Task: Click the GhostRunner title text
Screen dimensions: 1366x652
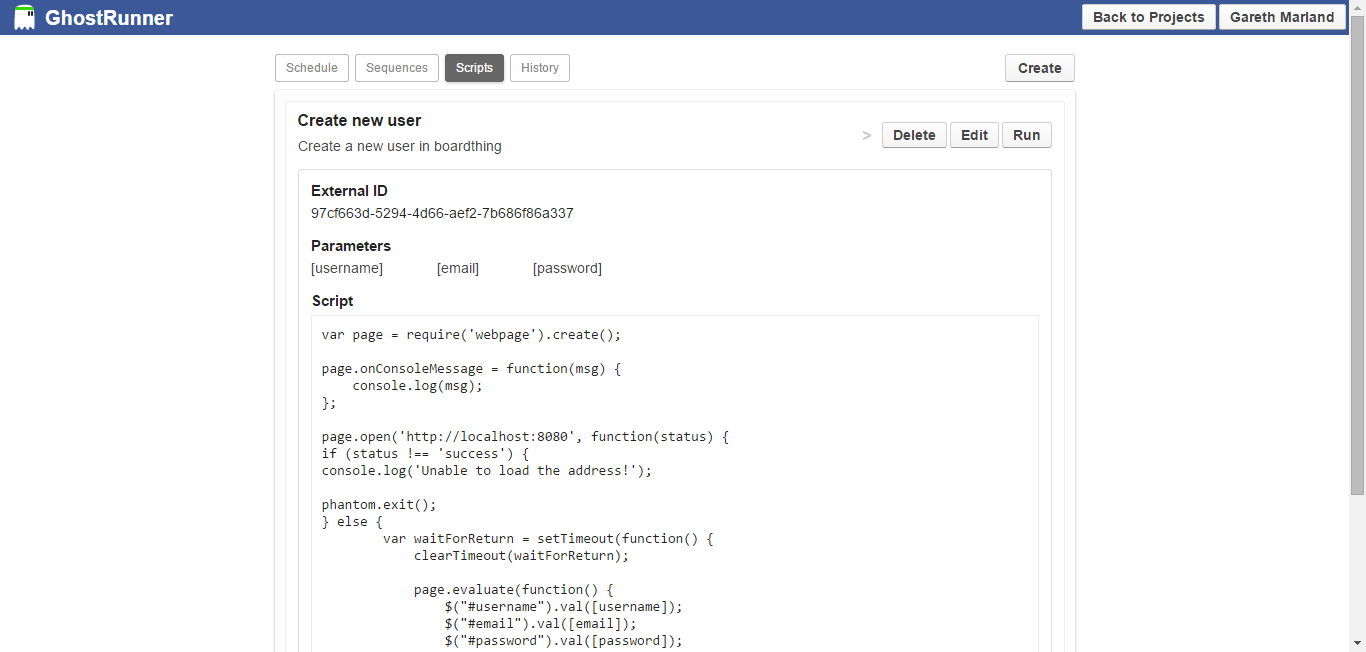Action: click(109, 18)
